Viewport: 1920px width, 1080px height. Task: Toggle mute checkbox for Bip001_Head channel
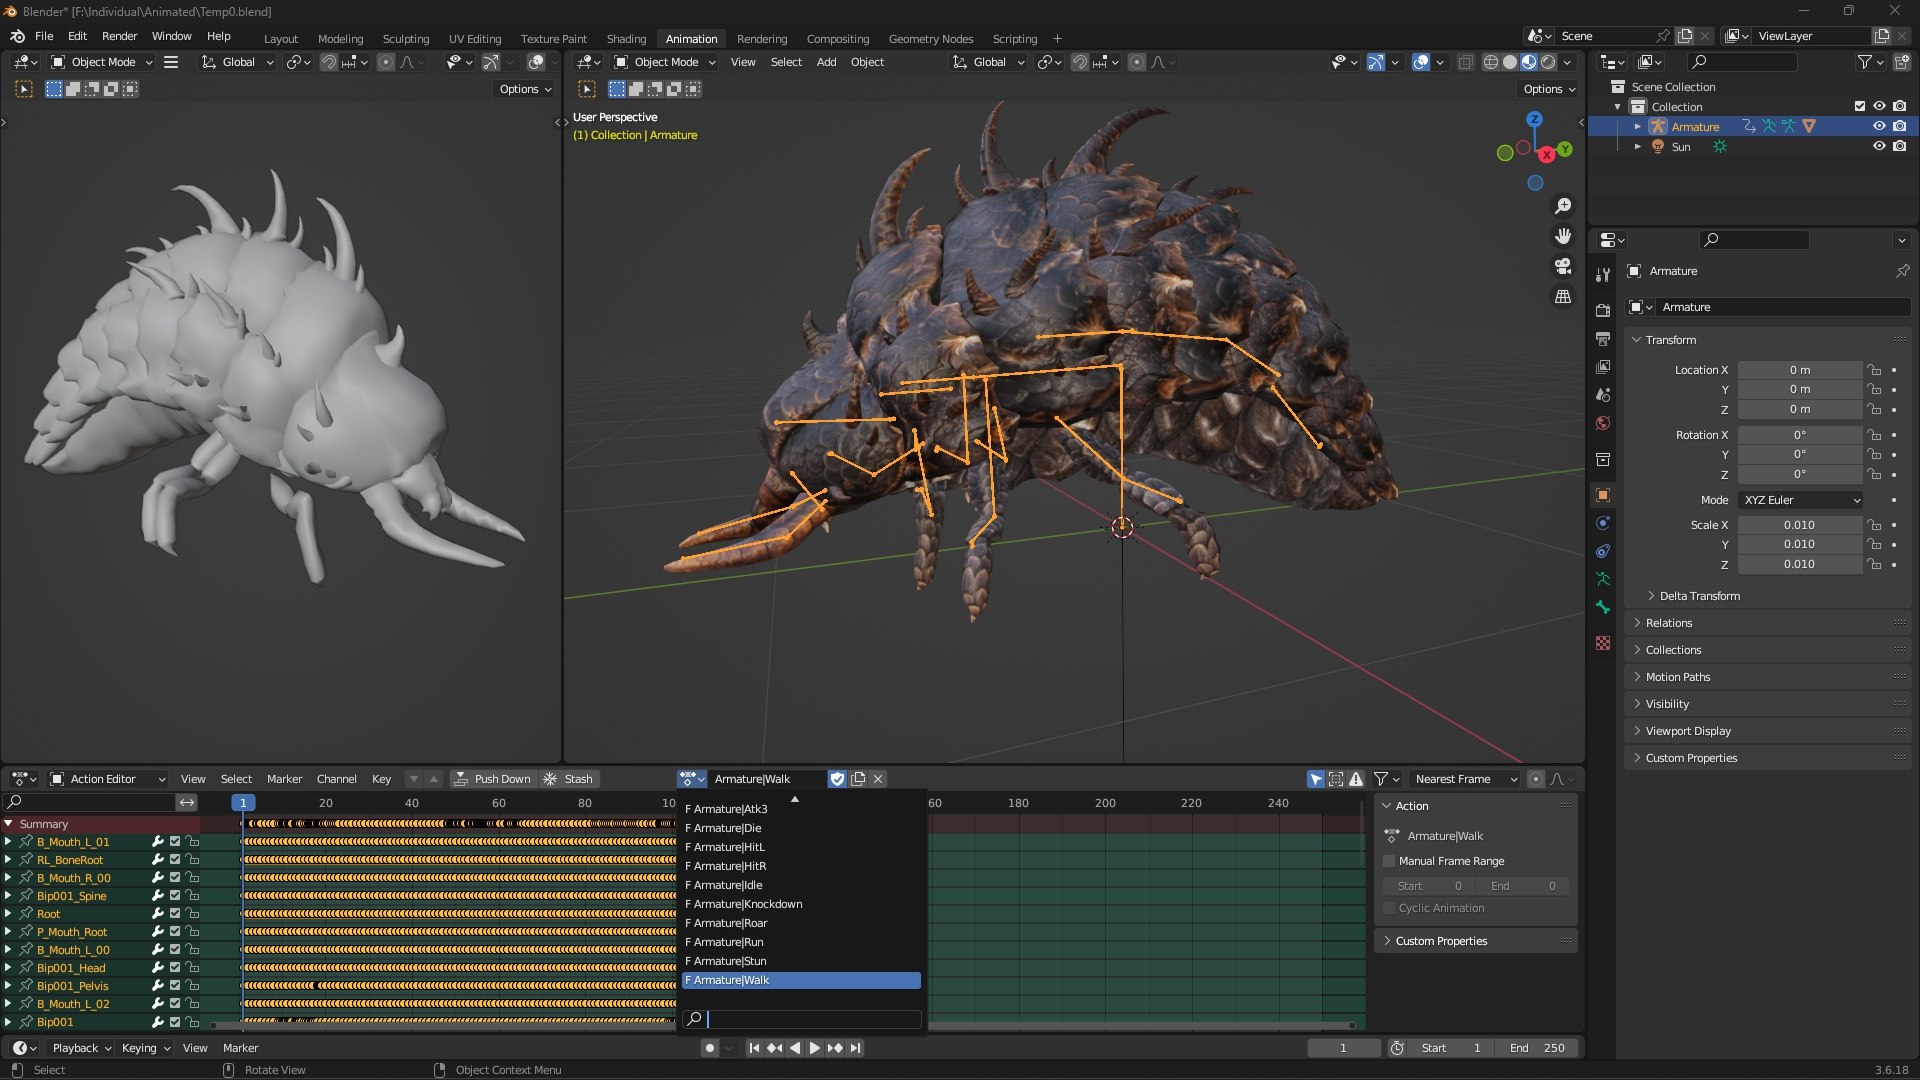pos(175,968)
